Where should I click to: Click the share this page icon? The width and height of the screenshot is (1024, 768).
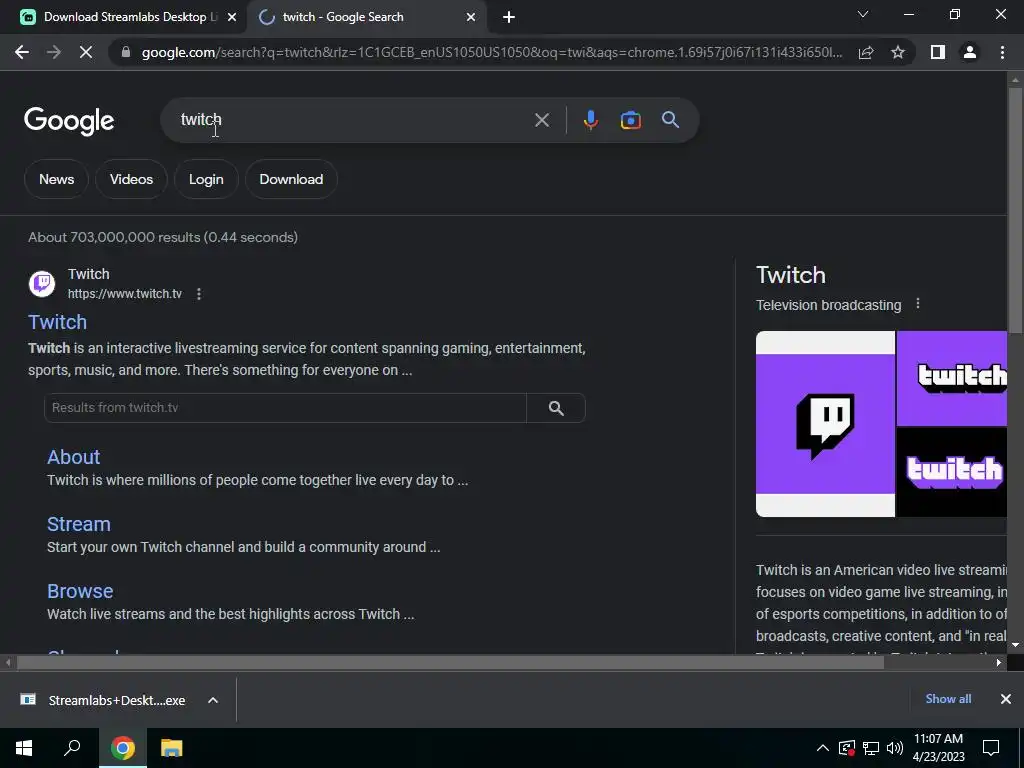(x=866, y=52)
